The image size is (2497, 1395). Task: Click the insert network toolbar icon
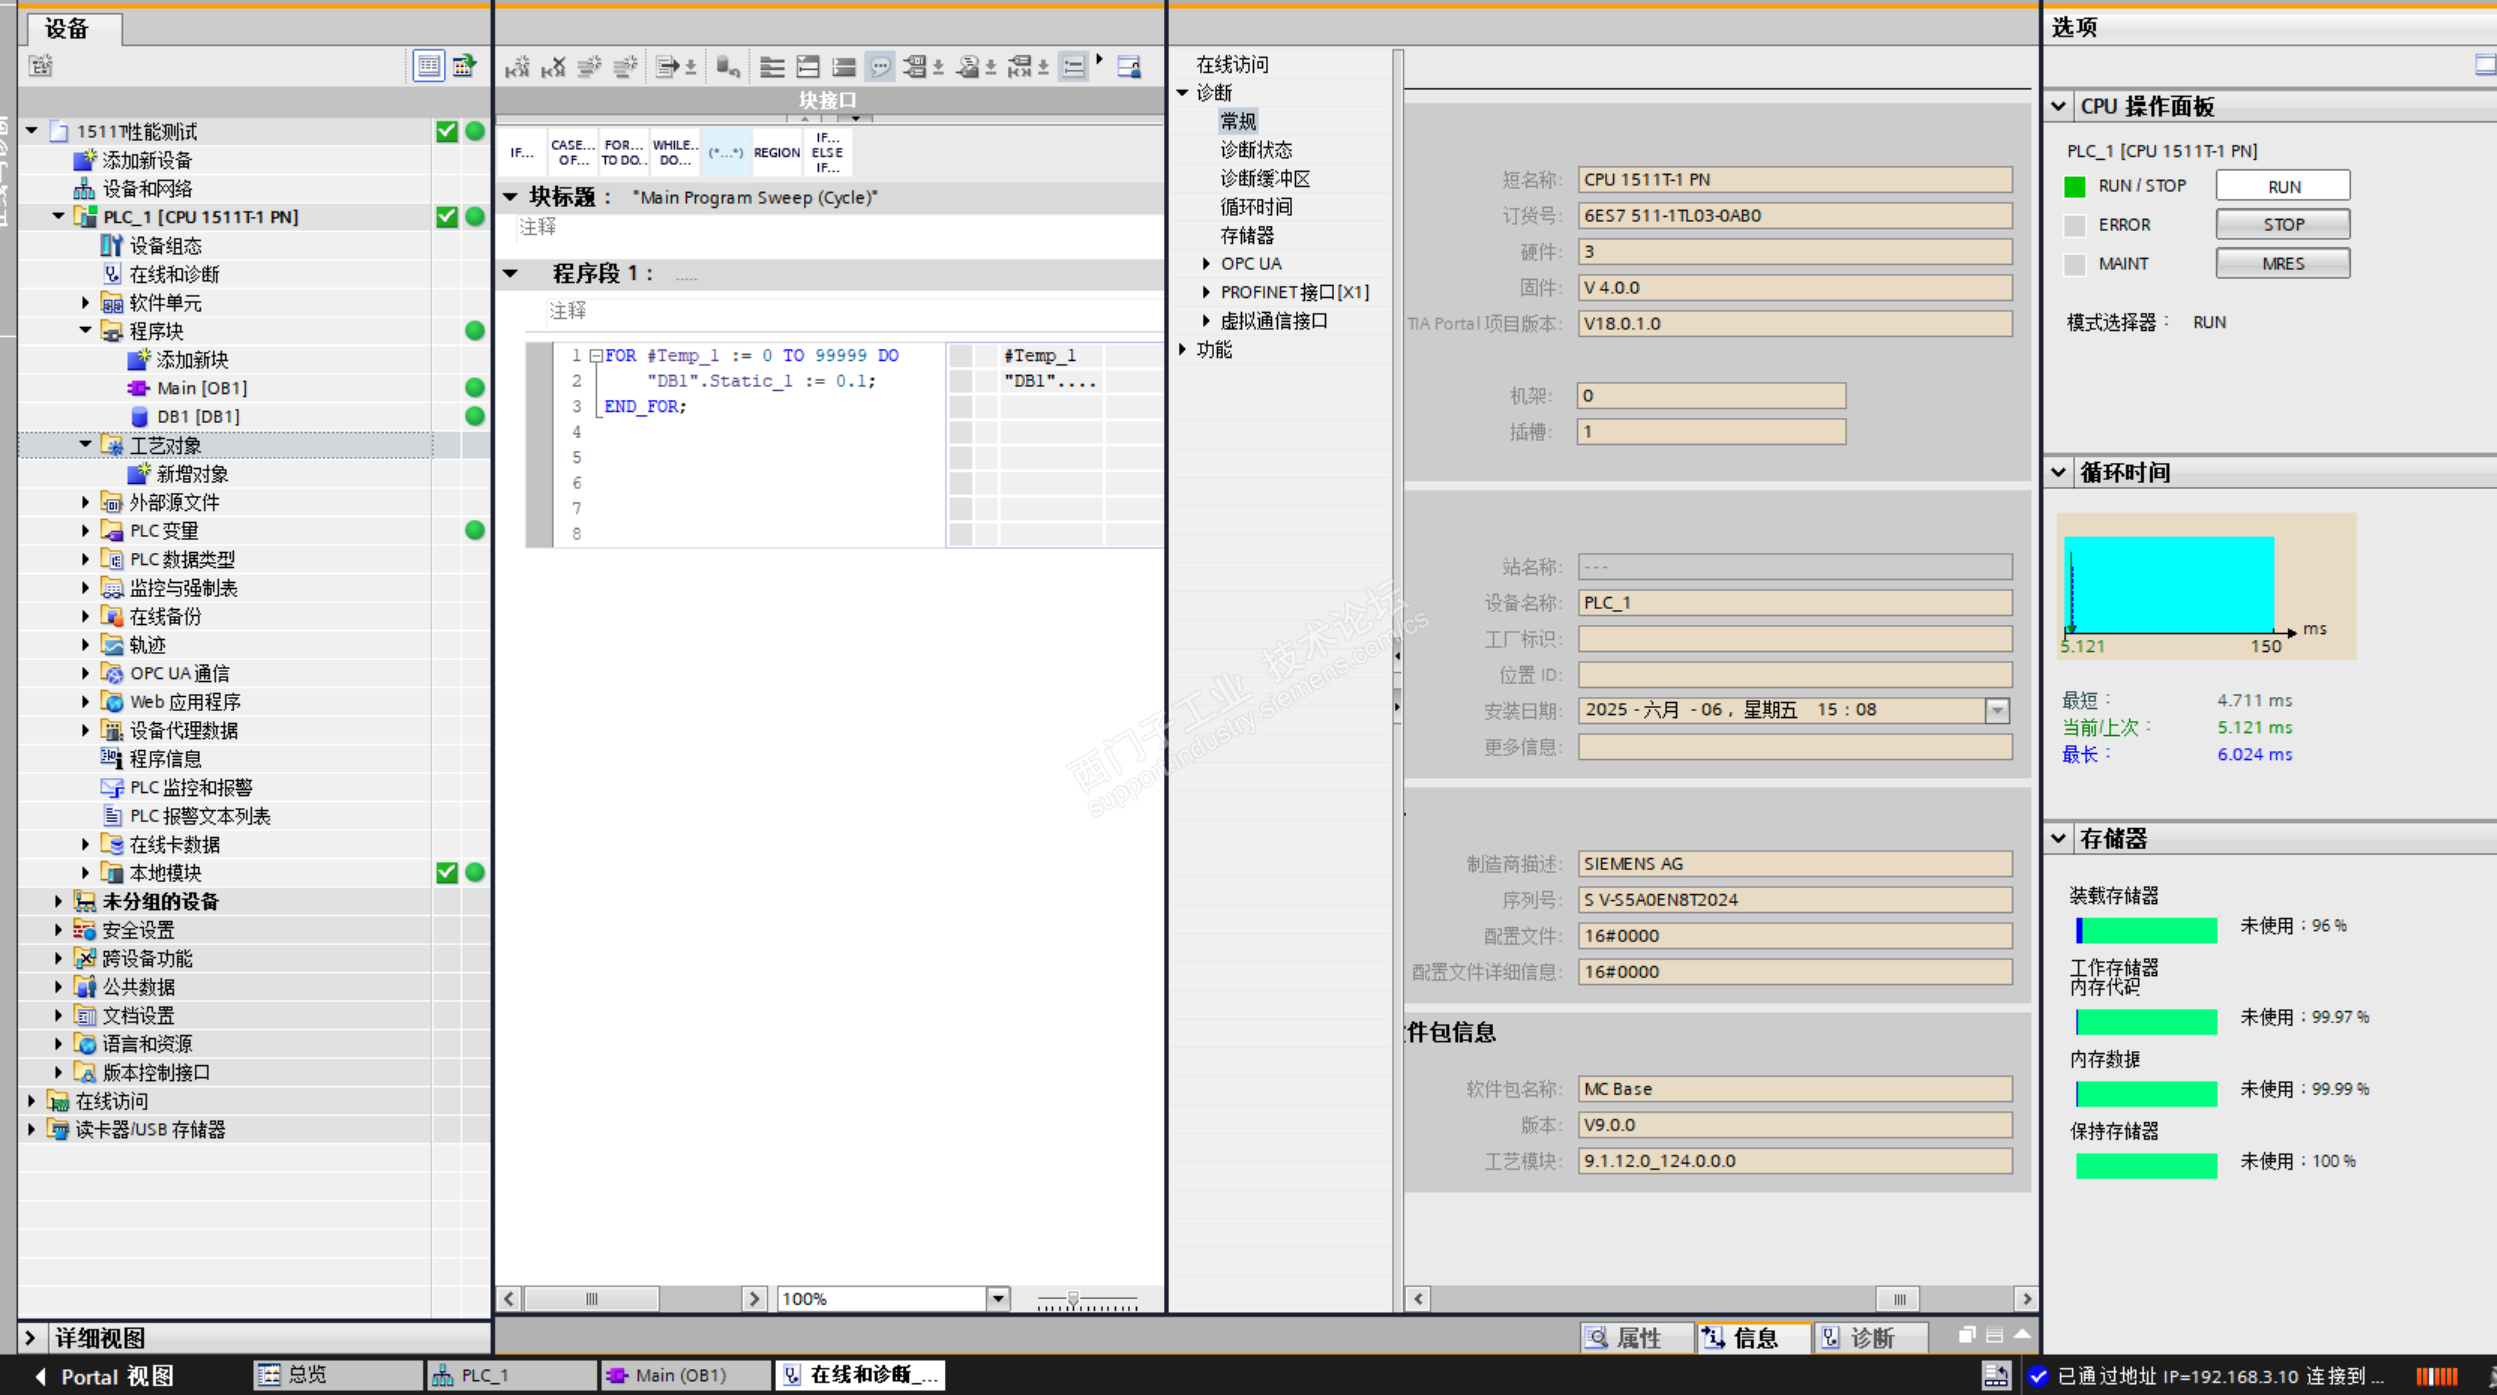[x=517, y=67]
